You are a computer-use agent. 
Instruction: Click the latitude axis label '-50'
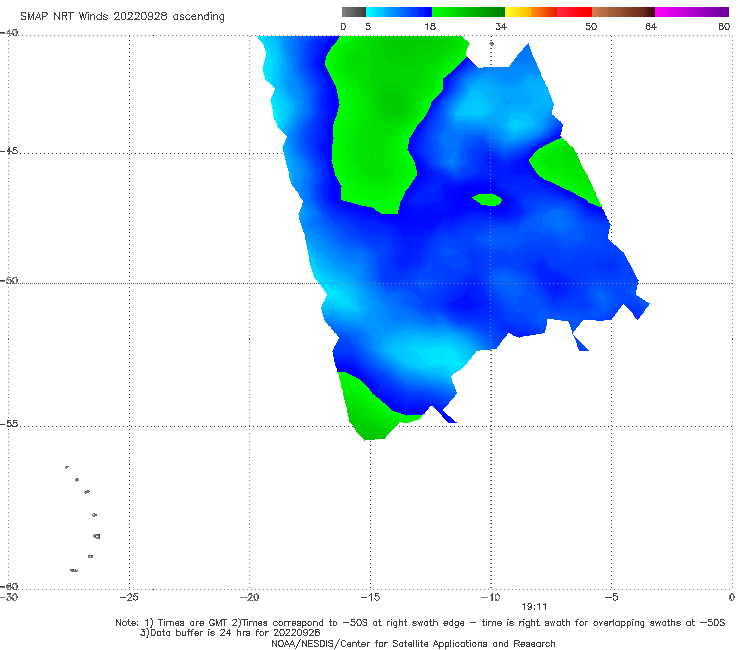click(x=9, y=281)
